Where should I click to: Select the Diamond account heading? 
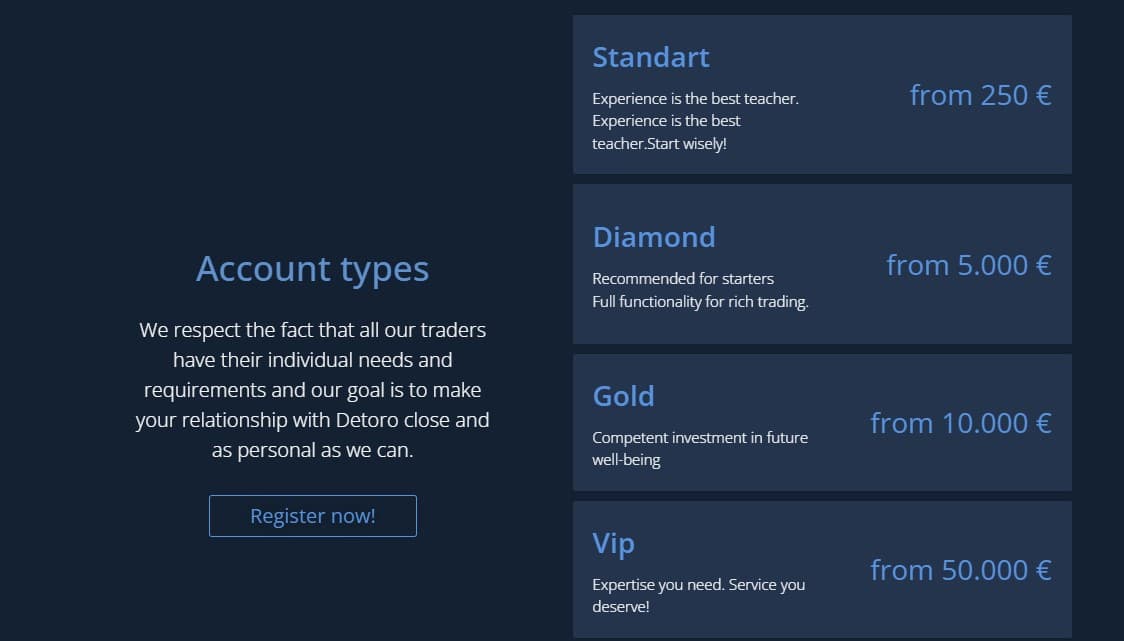(654, 237)
